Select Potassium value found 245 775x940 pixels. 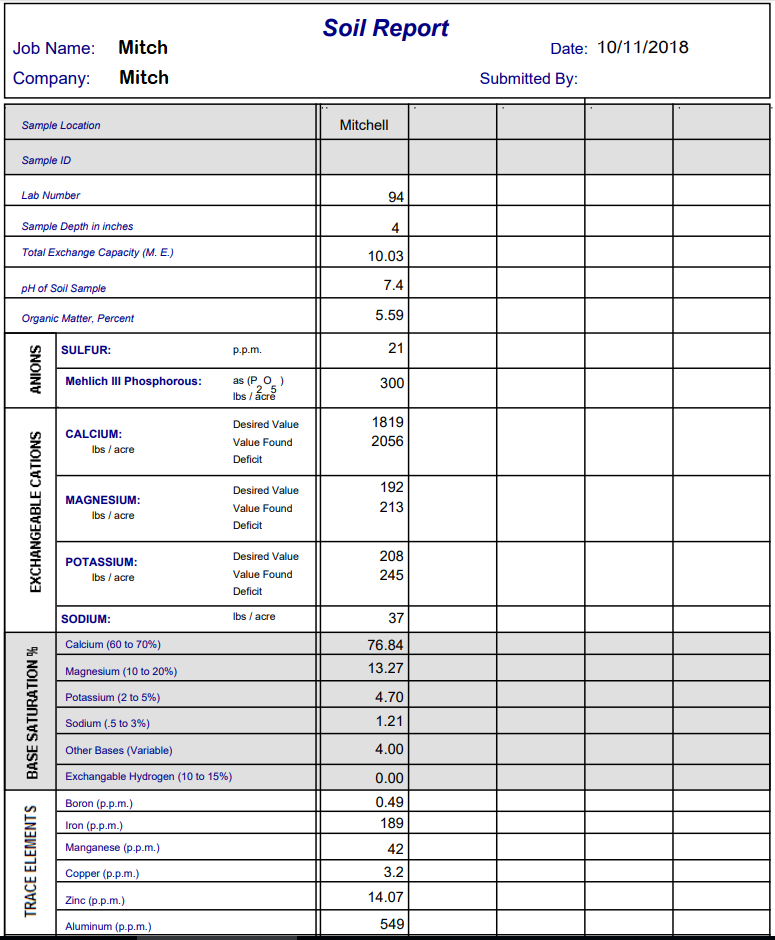click(391, 575)
